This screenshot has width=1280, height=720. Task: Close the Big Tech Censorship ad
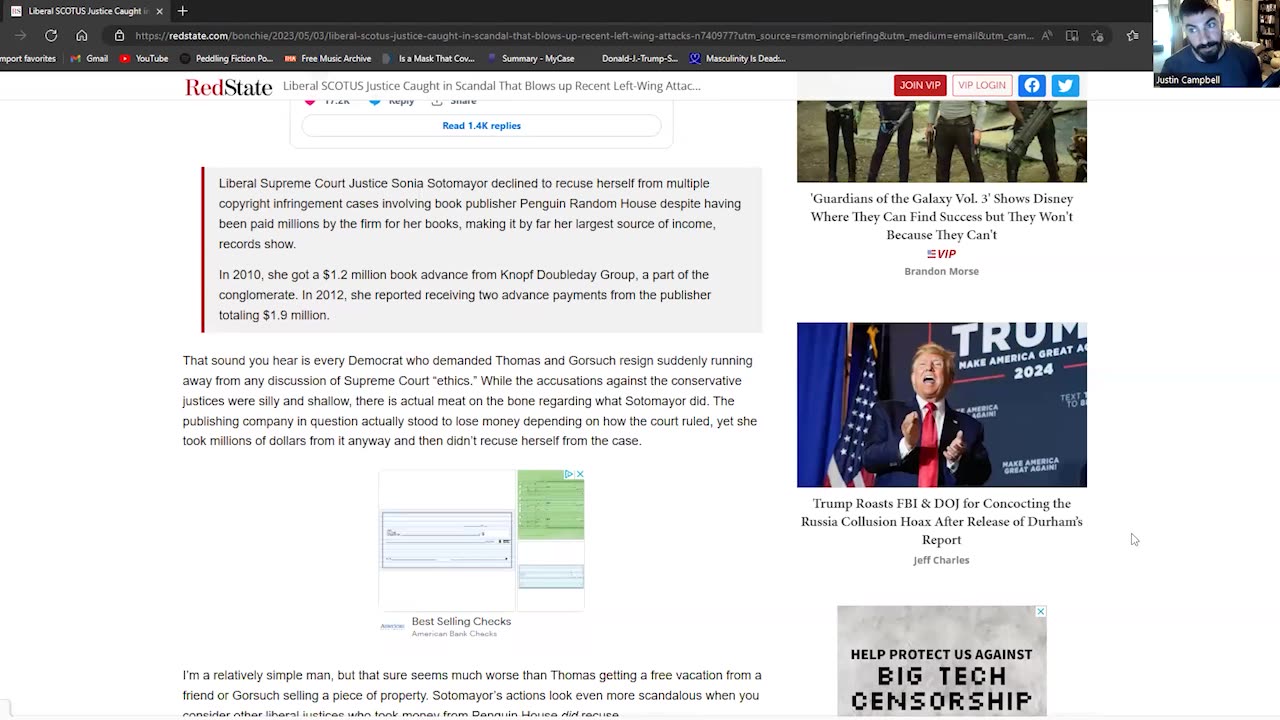[x=1041, y=611]
